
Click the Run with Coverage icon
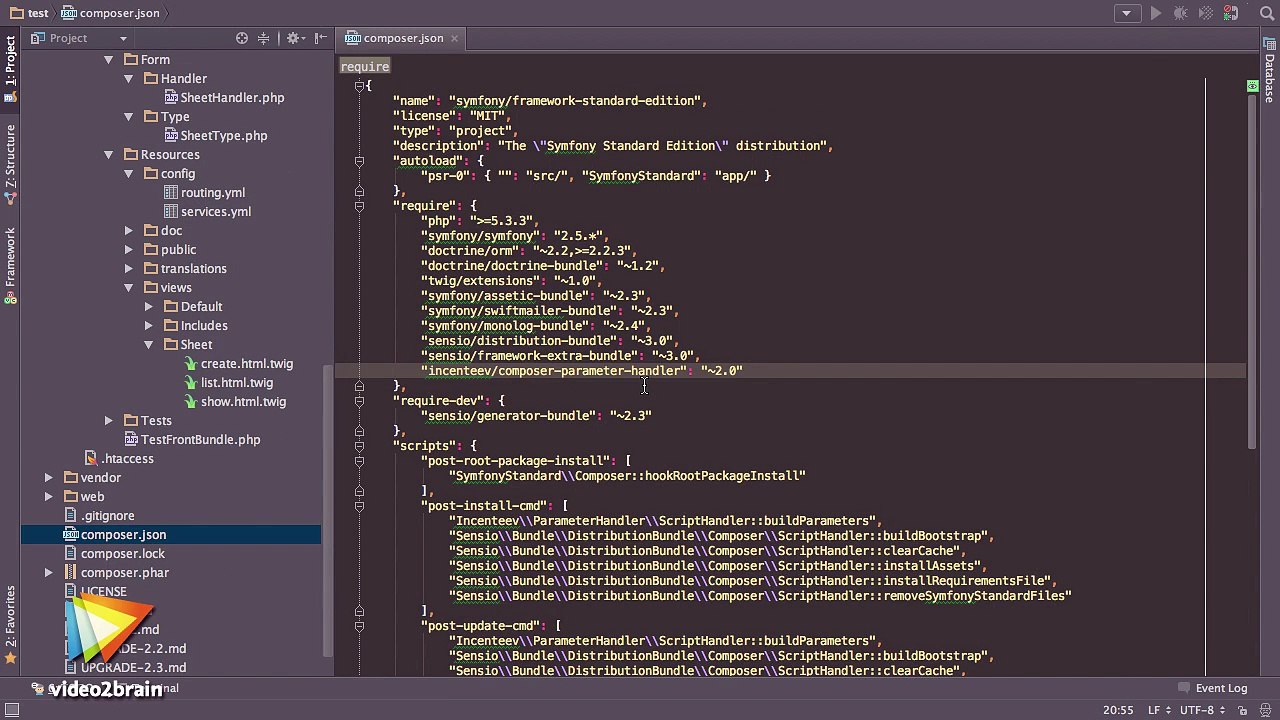pos(1205,13)
